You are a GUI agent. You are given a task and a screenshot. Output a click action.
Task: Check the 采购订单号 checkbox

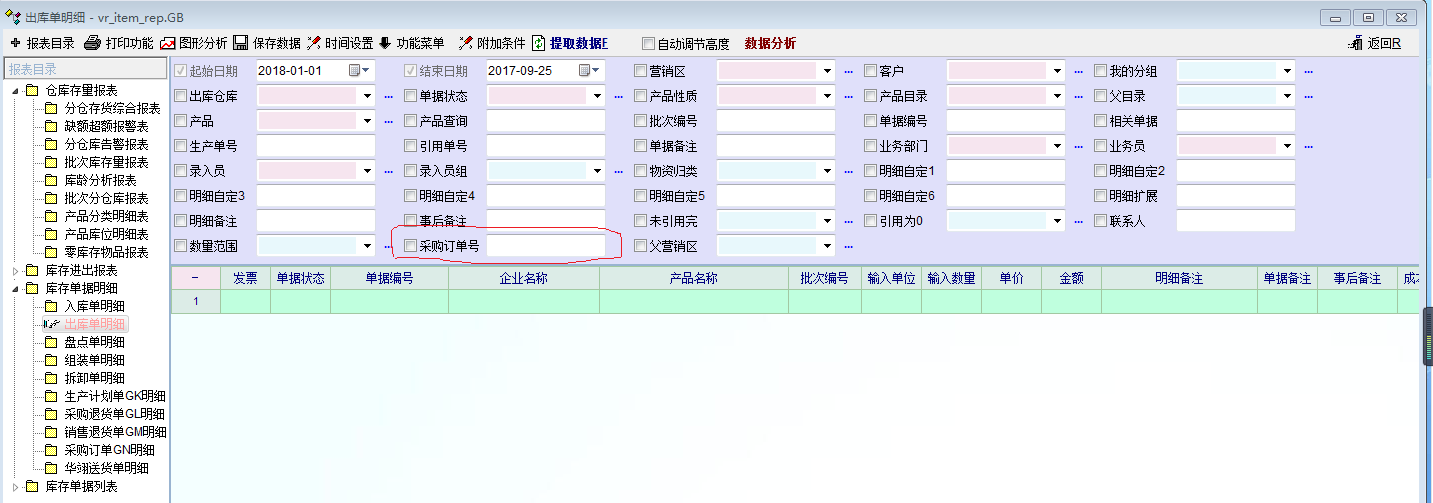point(410,245)
